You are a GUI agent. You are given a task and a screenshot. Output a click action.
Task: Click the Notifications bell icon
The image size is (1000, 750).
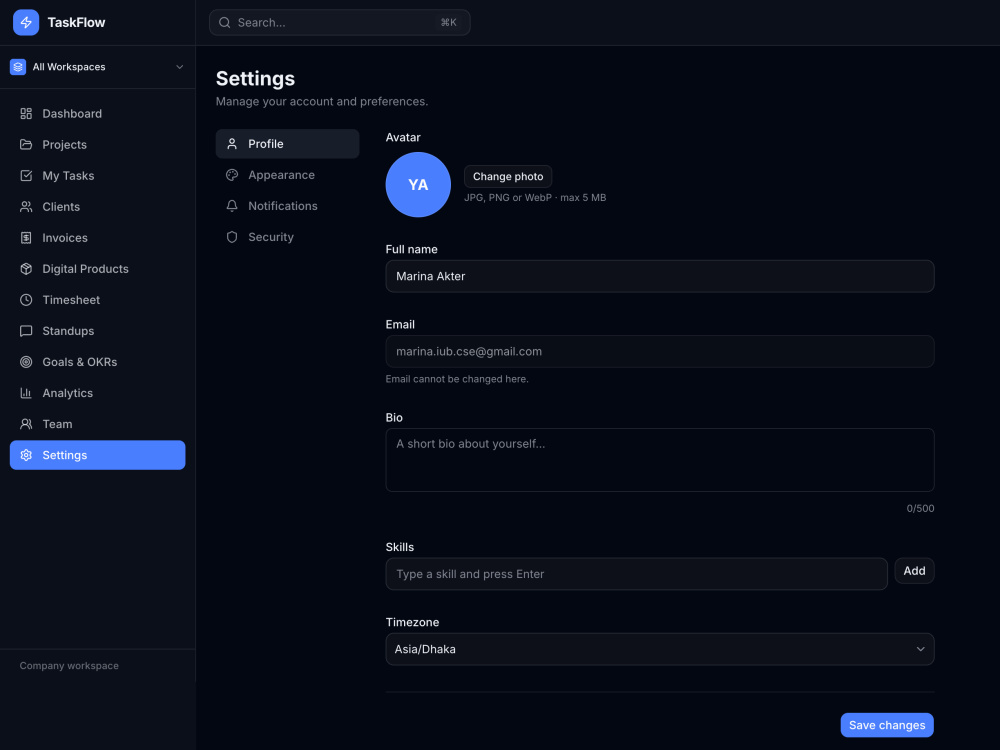coord(232,206)
